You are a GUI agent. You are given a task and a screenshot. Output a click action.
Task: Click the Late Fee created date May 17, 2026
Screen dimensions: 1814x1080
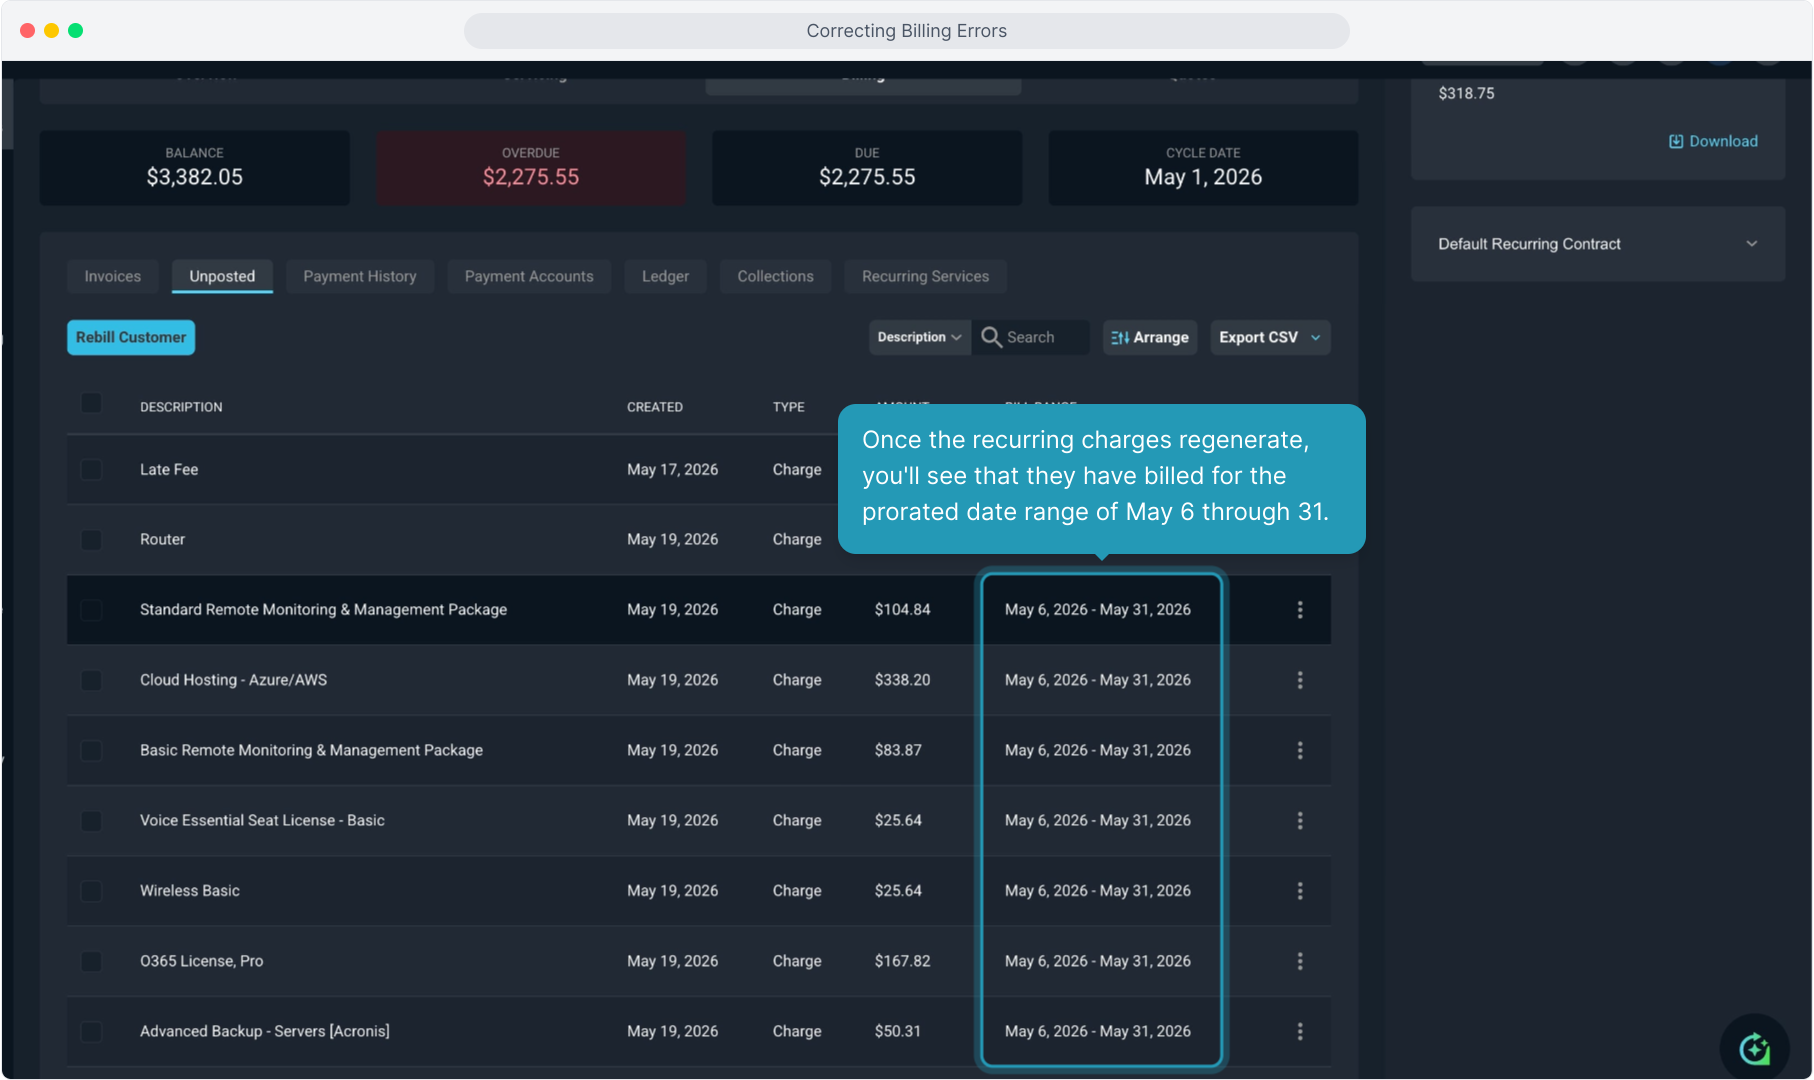tap(672, 470)
